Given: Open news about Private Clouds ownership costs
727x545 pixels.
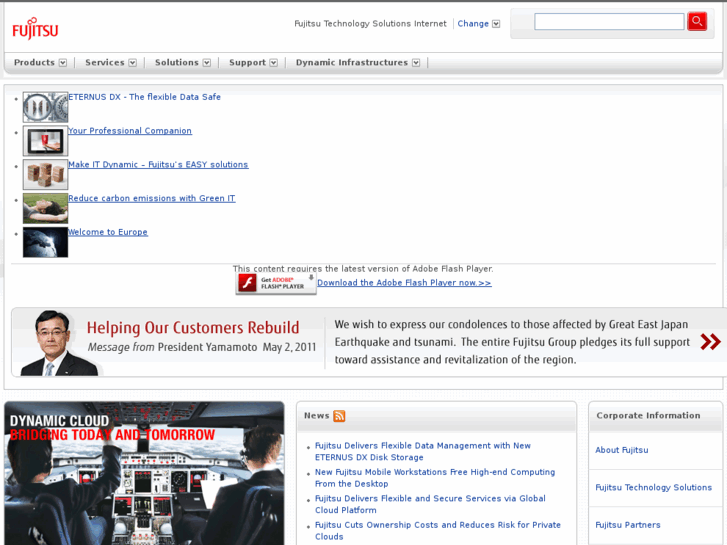Looking at the screenshot, I should 438,531.
